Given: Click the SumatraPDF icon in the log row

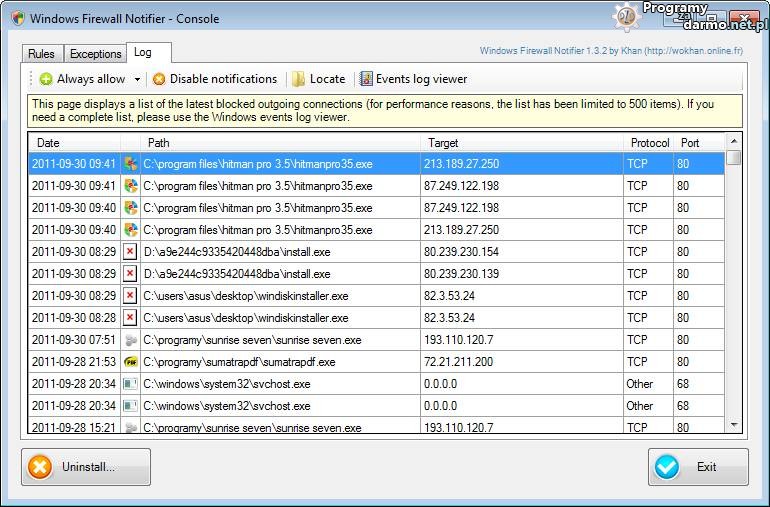Looking at the screenshot, I should tap(130, 362).
